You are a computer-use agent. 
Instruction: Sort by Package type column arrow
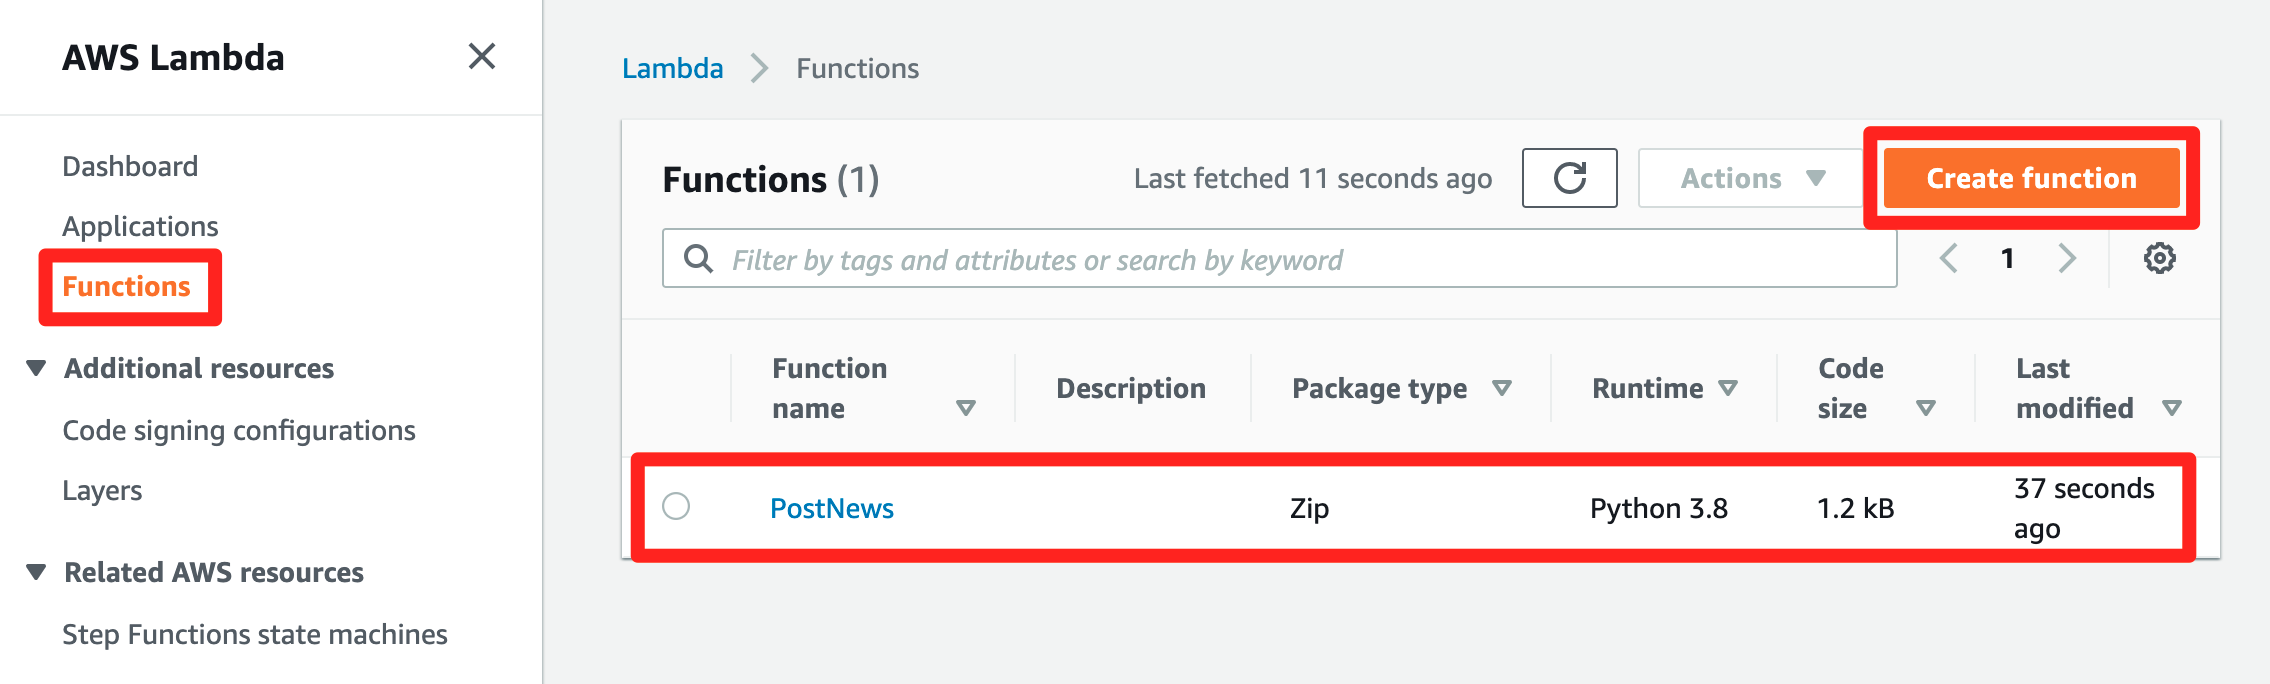(1501, 388)
